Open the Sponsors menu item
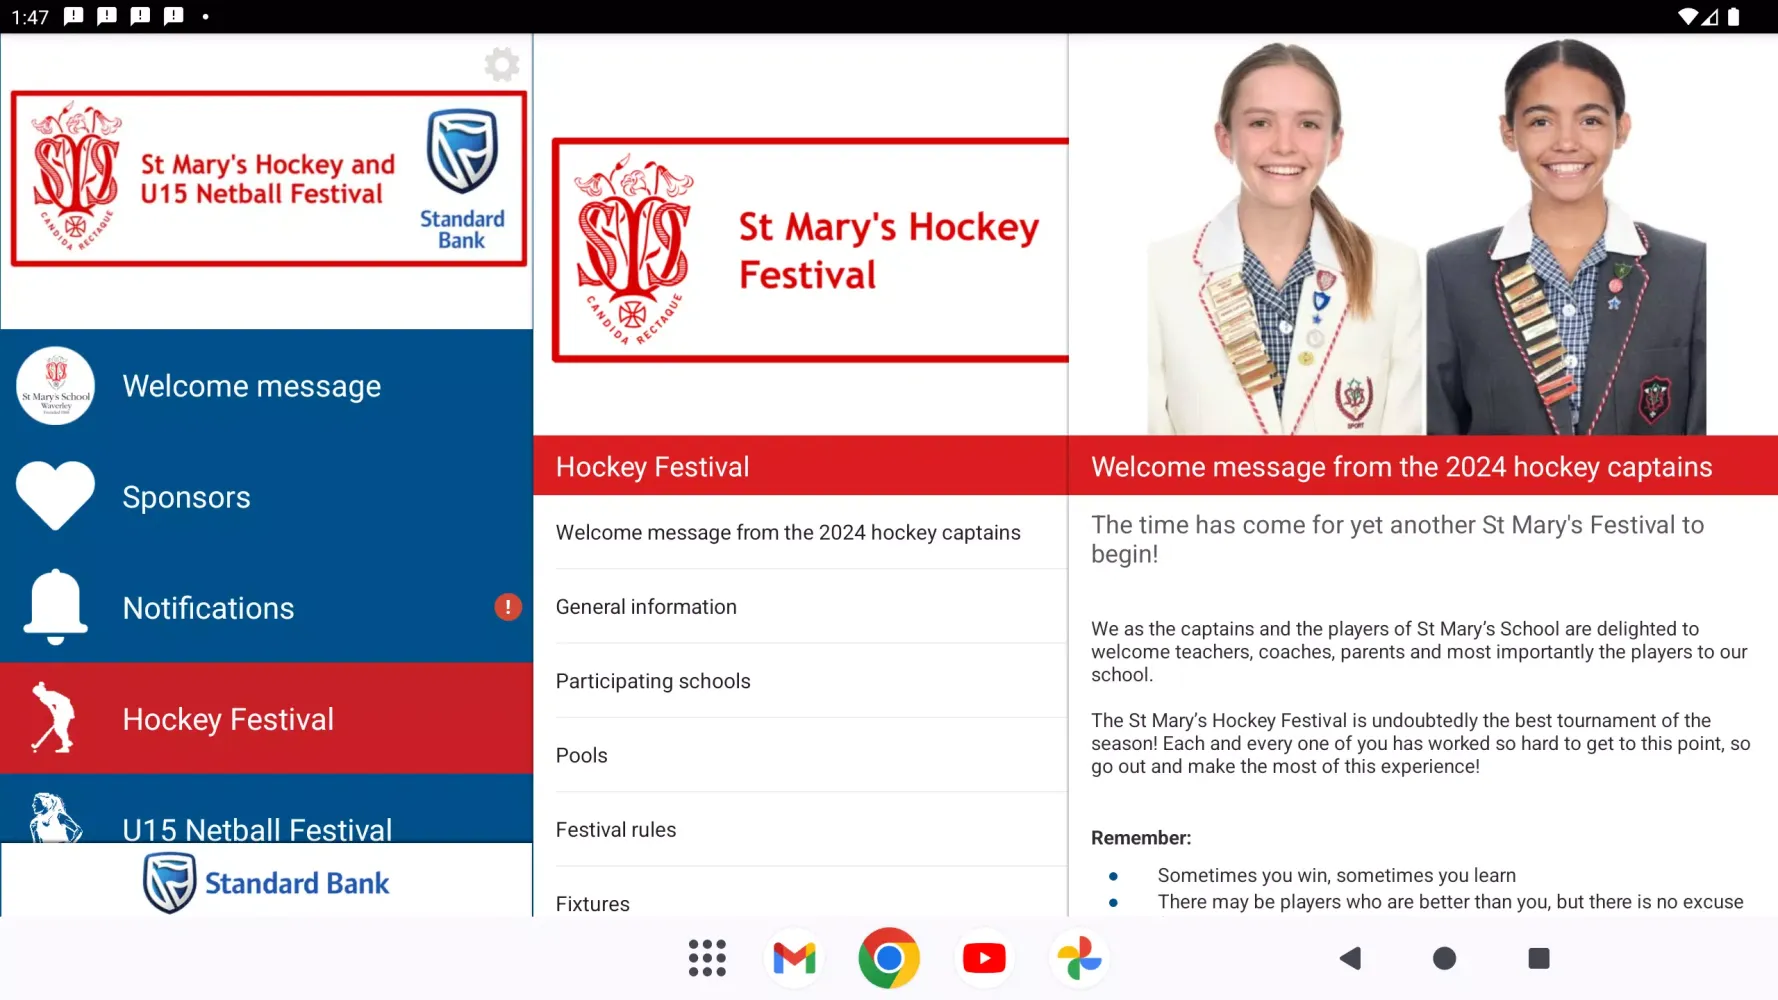This screenshot has height=1000, width=1778. 266,497
